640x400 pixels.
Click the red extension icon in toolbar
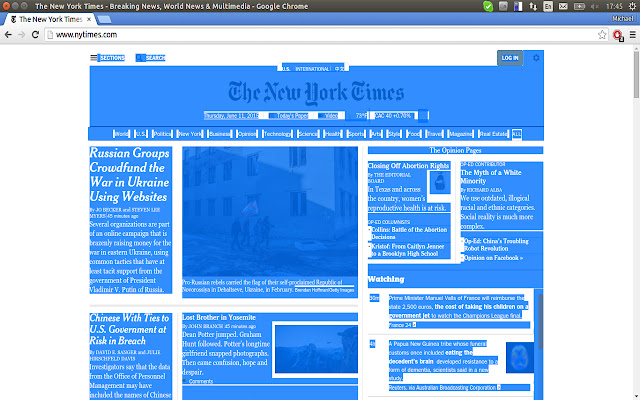pyautogui.click(x=616, y=35)
